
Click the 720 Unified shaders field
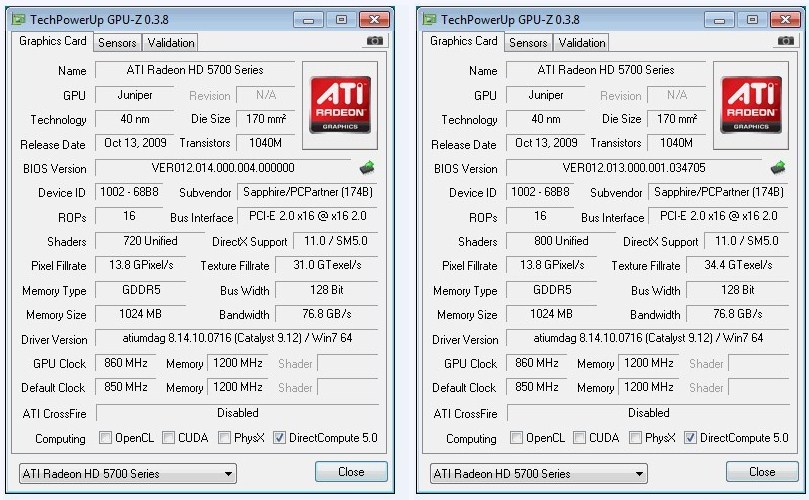click(x=150, y=241)
